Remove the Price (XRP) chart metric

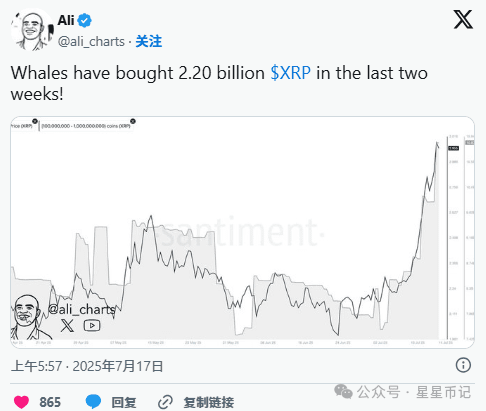click(x=35, y=121)
